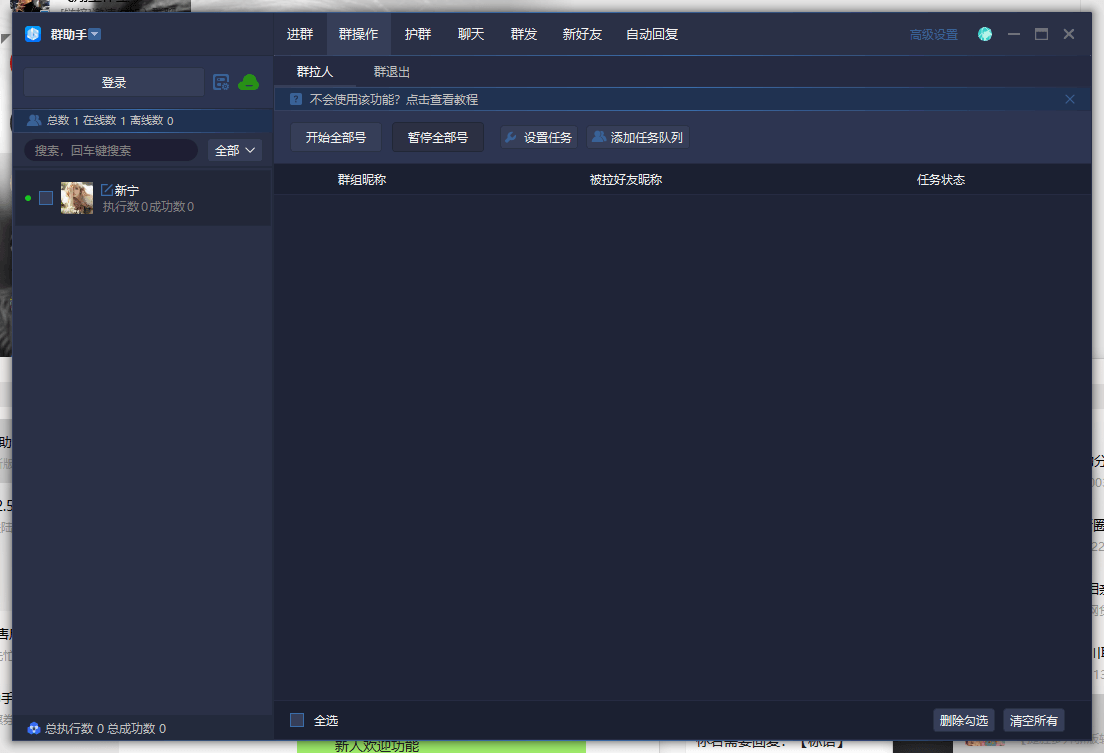Select 新宁's avatar thumbnail
This screenshot has width=1104, height=753.
[77, 198]
